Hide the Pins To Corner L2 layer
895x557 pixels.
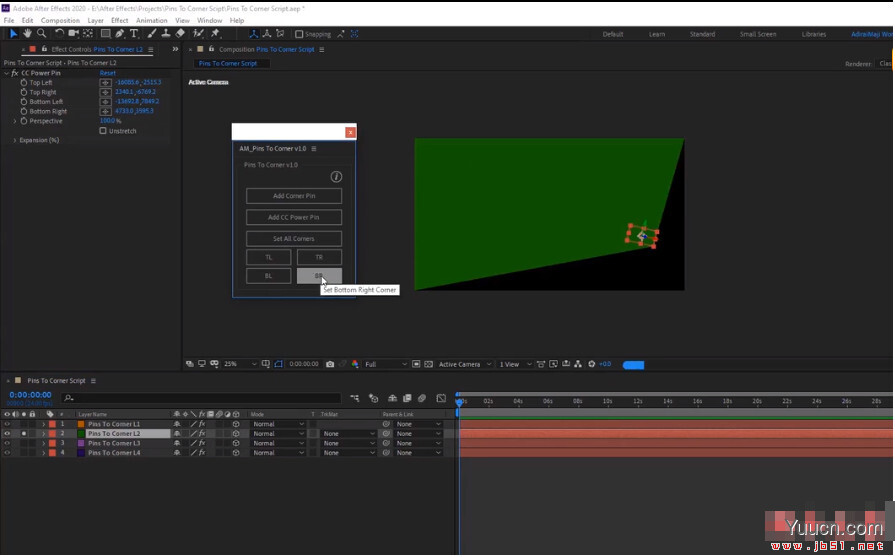click(7, 434)
